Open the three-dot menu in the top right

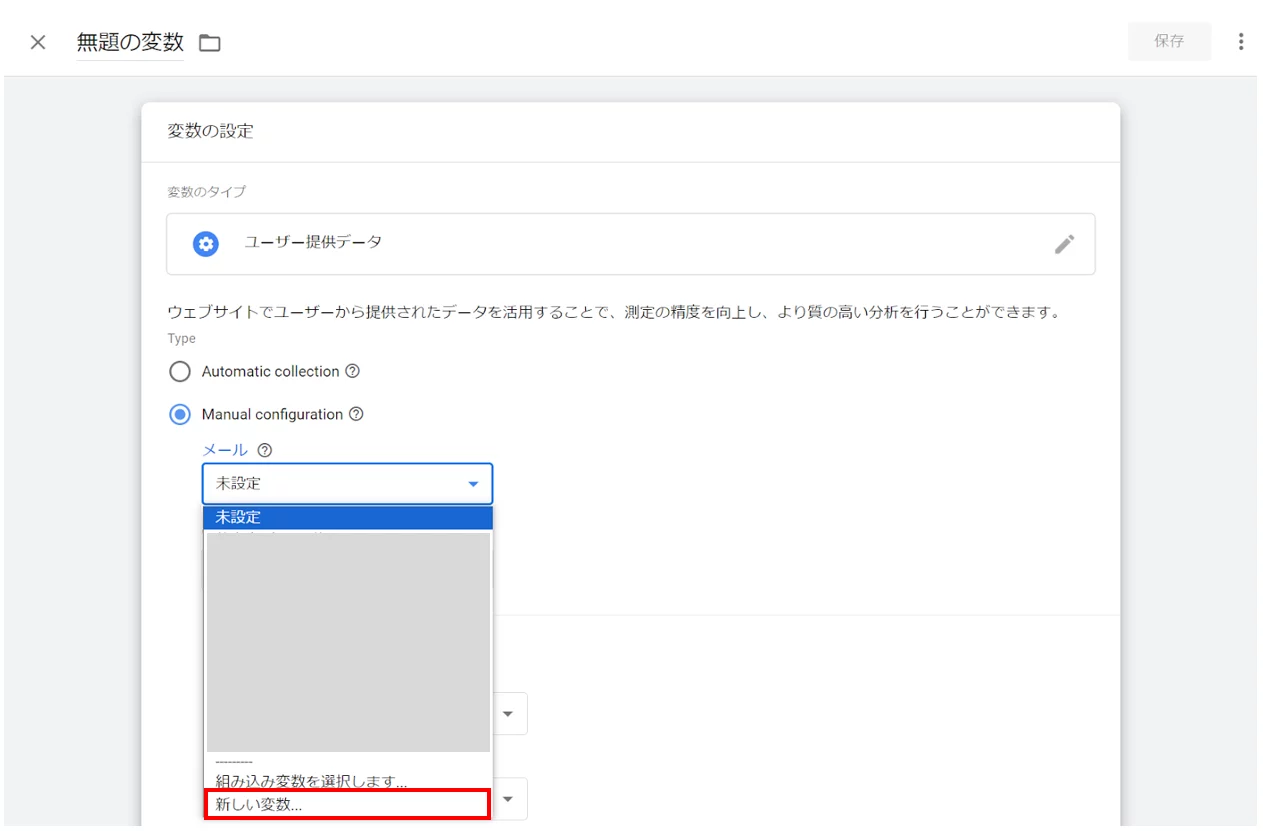[x=1241, y=41]
